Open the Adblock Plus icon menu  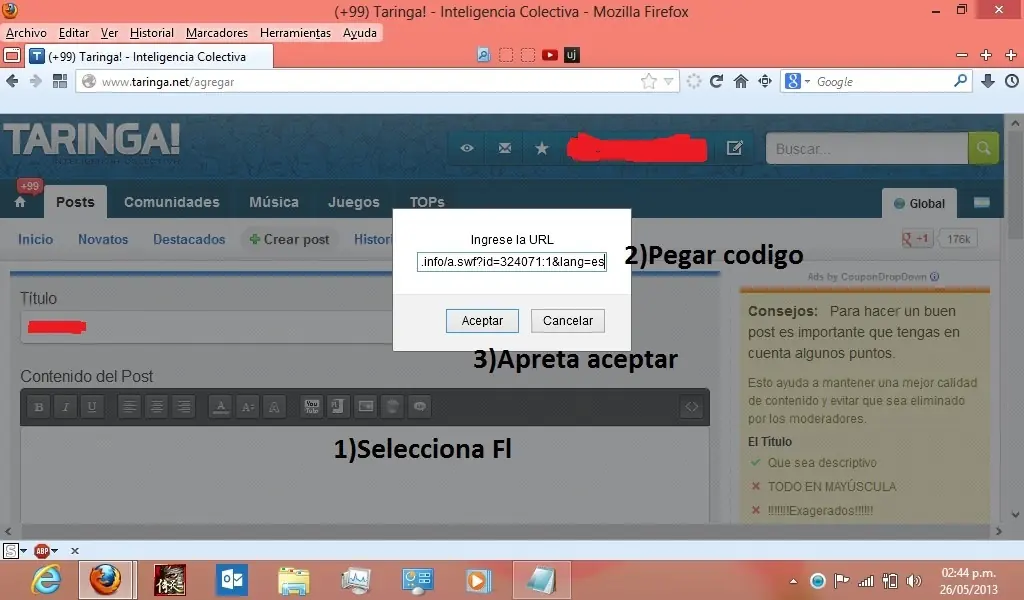tap(45, 550)
